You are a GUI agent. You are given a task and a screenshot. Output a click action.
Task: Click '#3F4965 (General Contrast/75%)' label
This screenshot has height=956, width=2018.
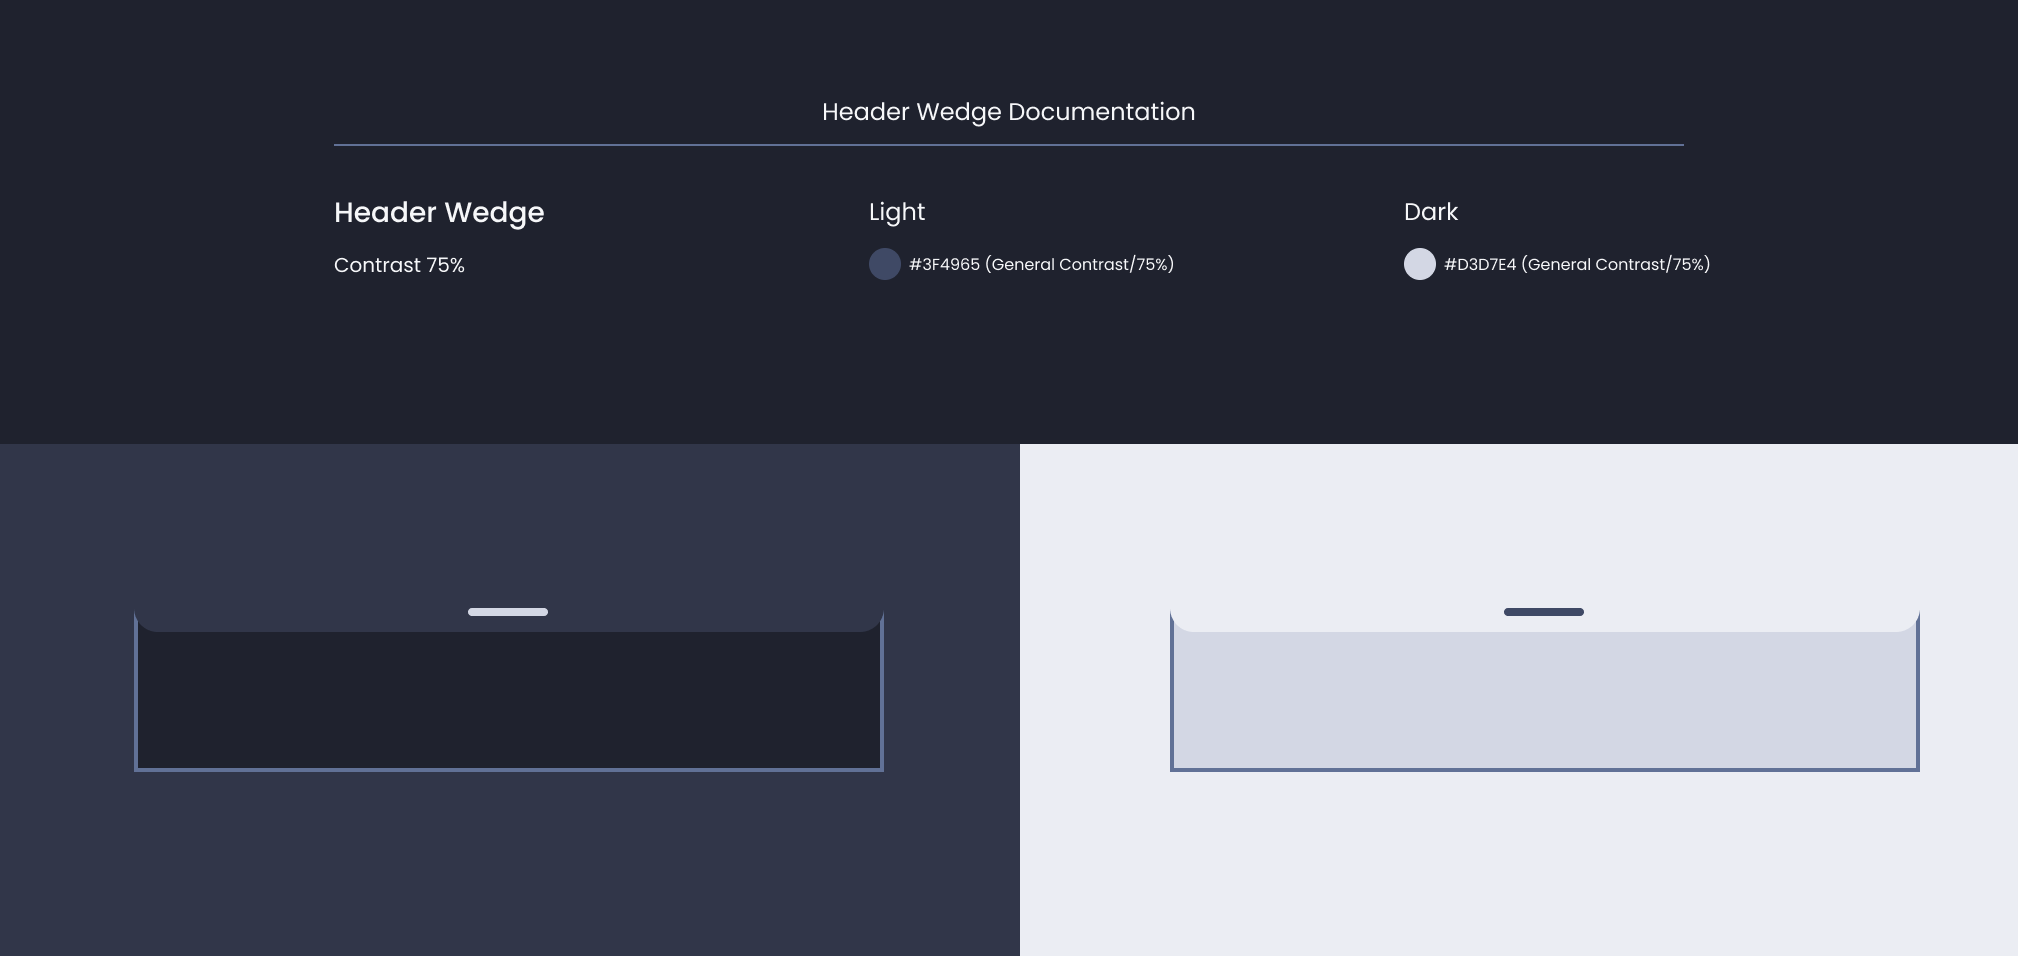click(x=1041, y=264)
